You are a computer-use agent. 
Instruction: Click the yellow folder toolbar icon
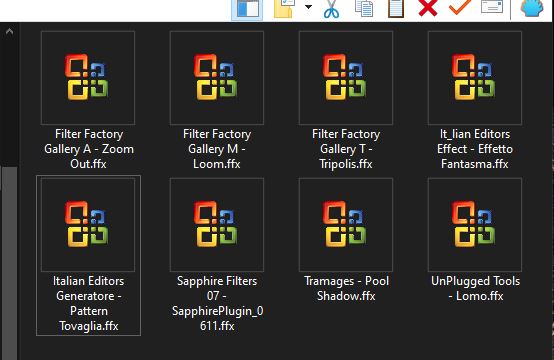(284, 9)
